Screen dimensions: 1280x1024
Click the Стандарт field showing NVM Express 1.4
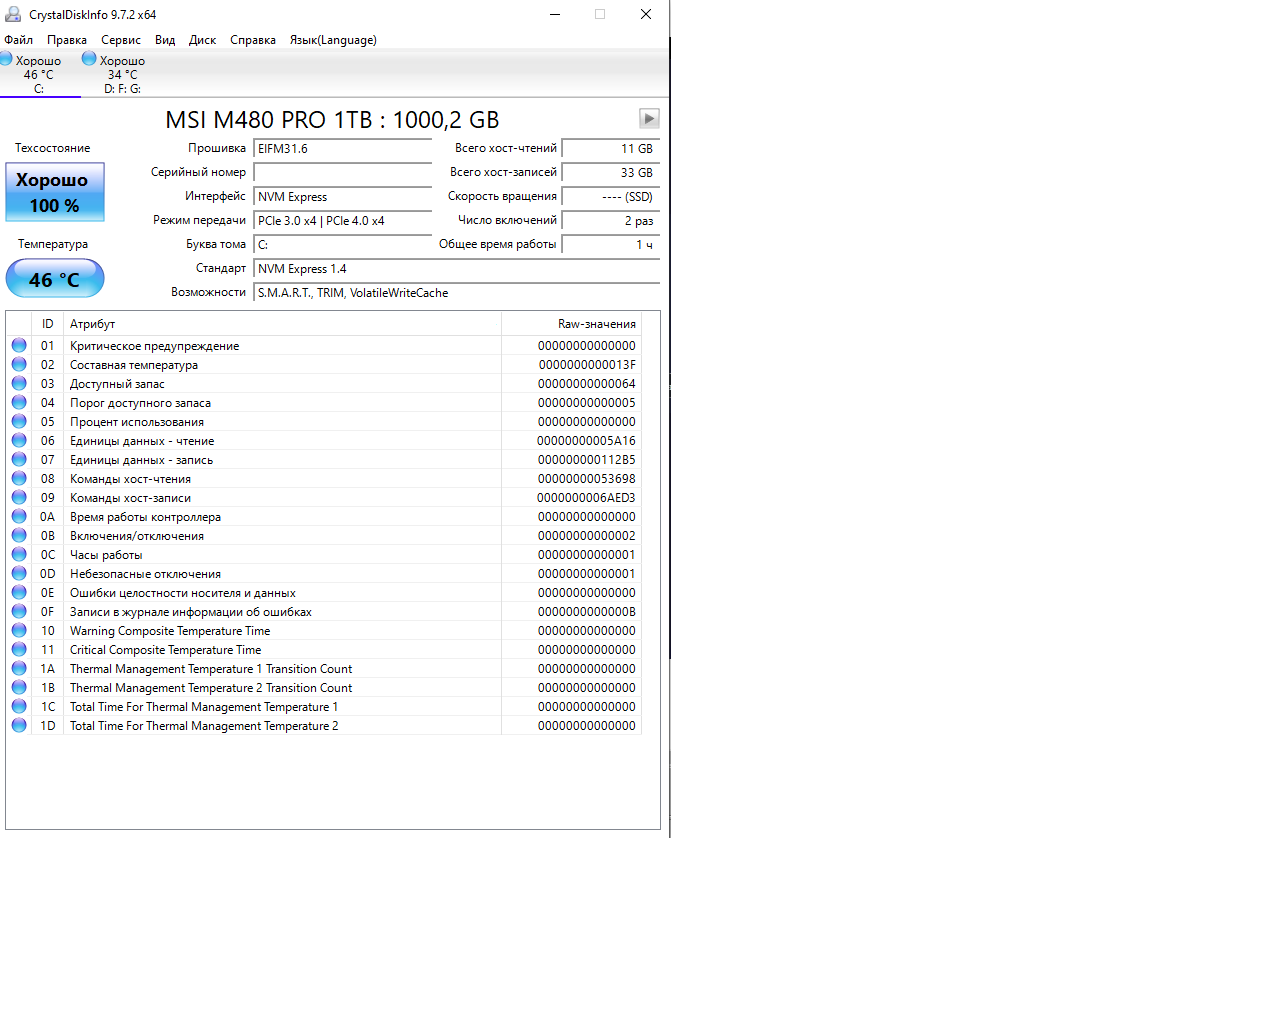click(x=457, y=269)
